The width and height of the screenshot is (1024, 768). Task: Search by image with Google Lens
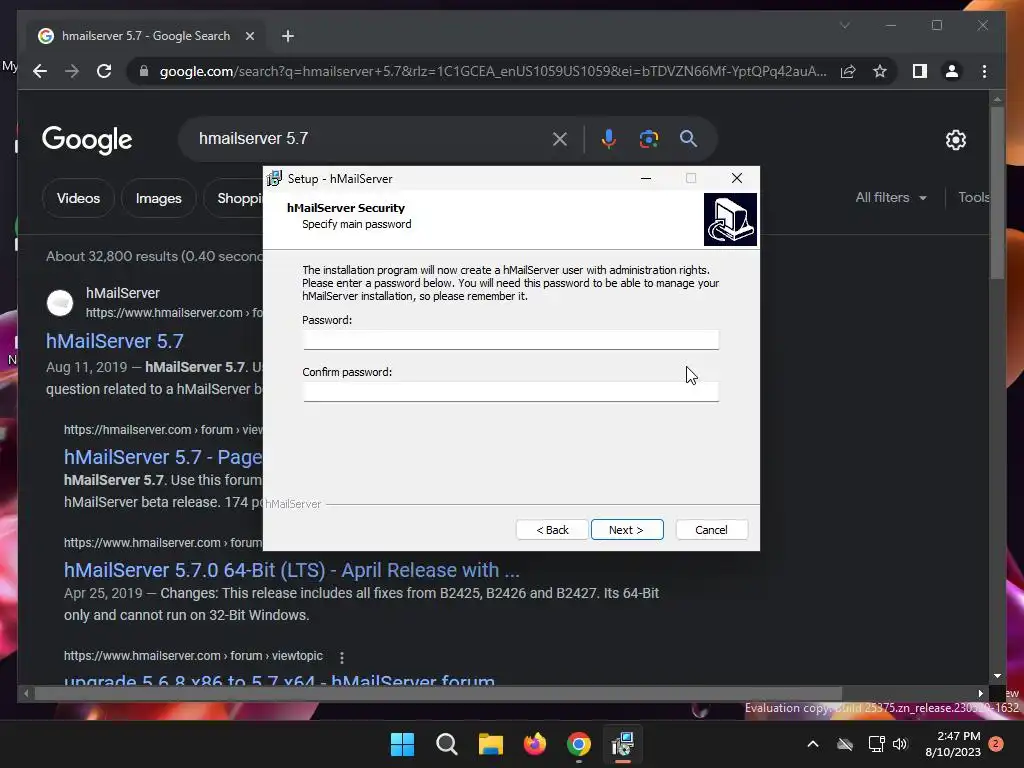(x=648, y=139)
